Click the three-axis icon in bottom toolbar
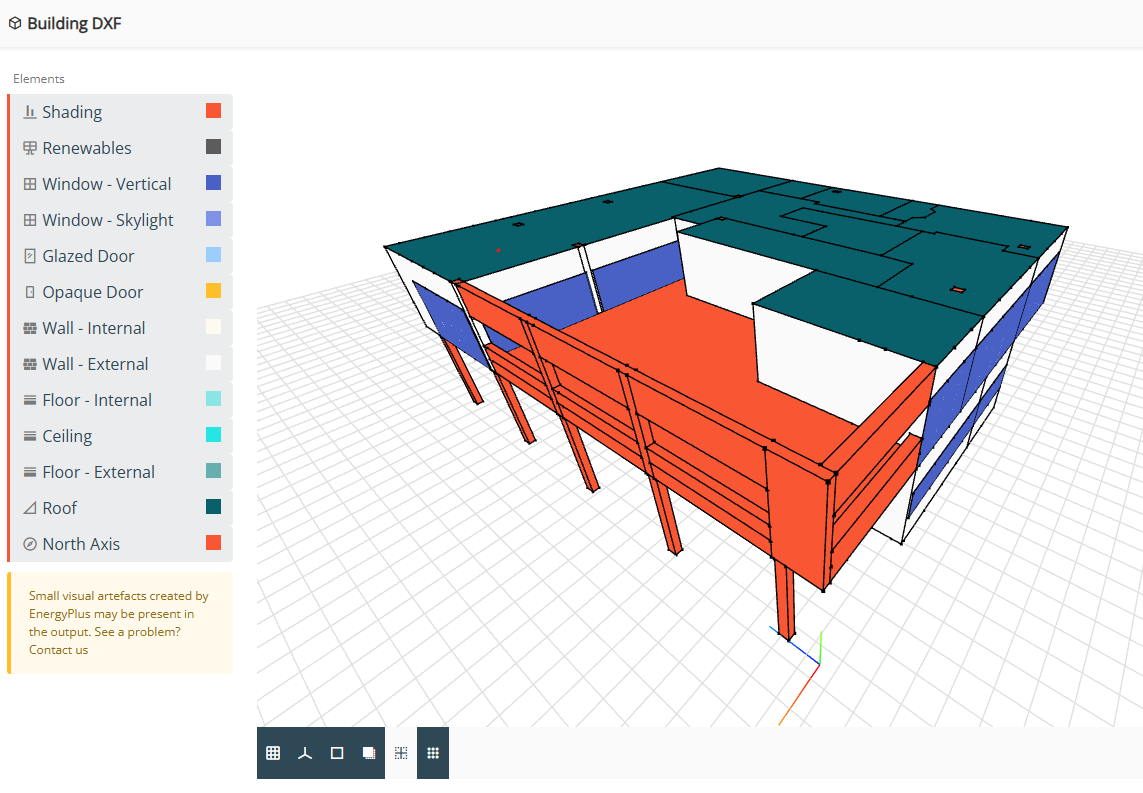The width and height of the screenshot is (1143, 793). 305,753
